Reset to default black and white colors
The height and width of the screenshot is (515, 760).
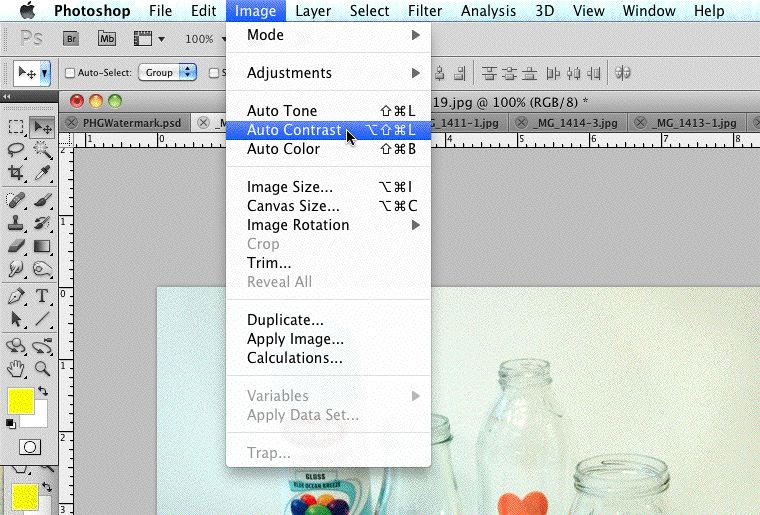pos(10,424)
